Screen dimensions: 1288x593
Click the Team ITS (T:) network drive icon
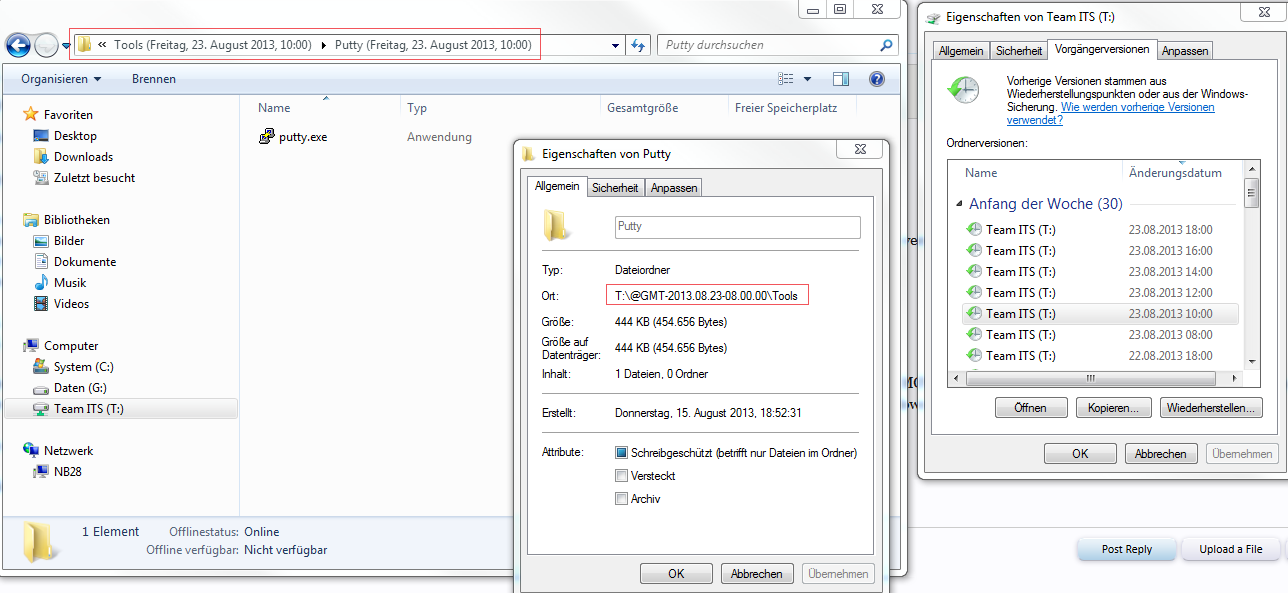click(41, 409)
